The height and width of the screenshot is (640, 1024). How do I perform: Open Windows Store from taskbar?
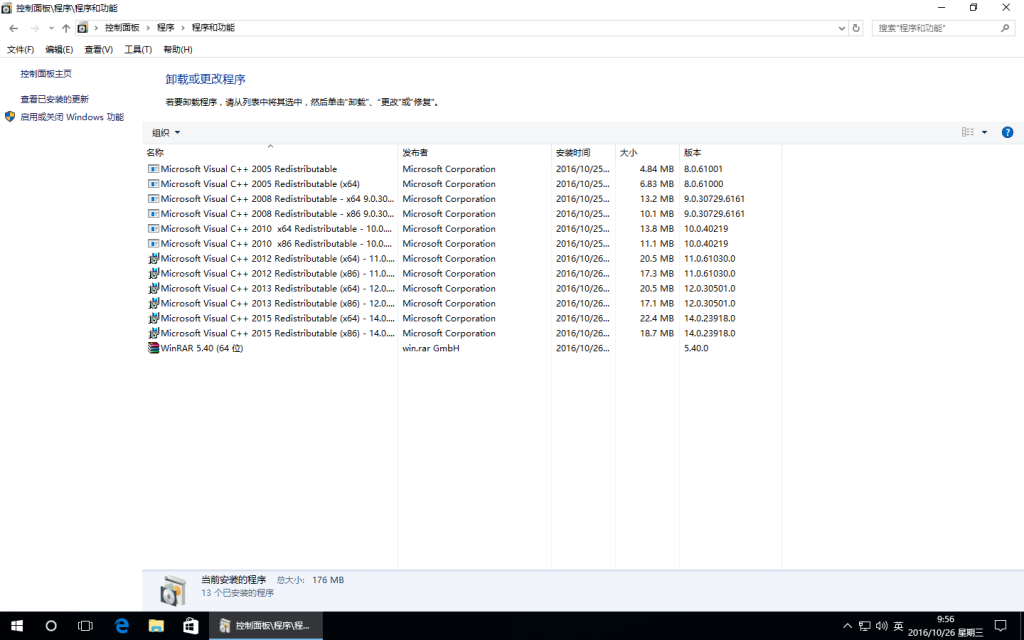191,626
